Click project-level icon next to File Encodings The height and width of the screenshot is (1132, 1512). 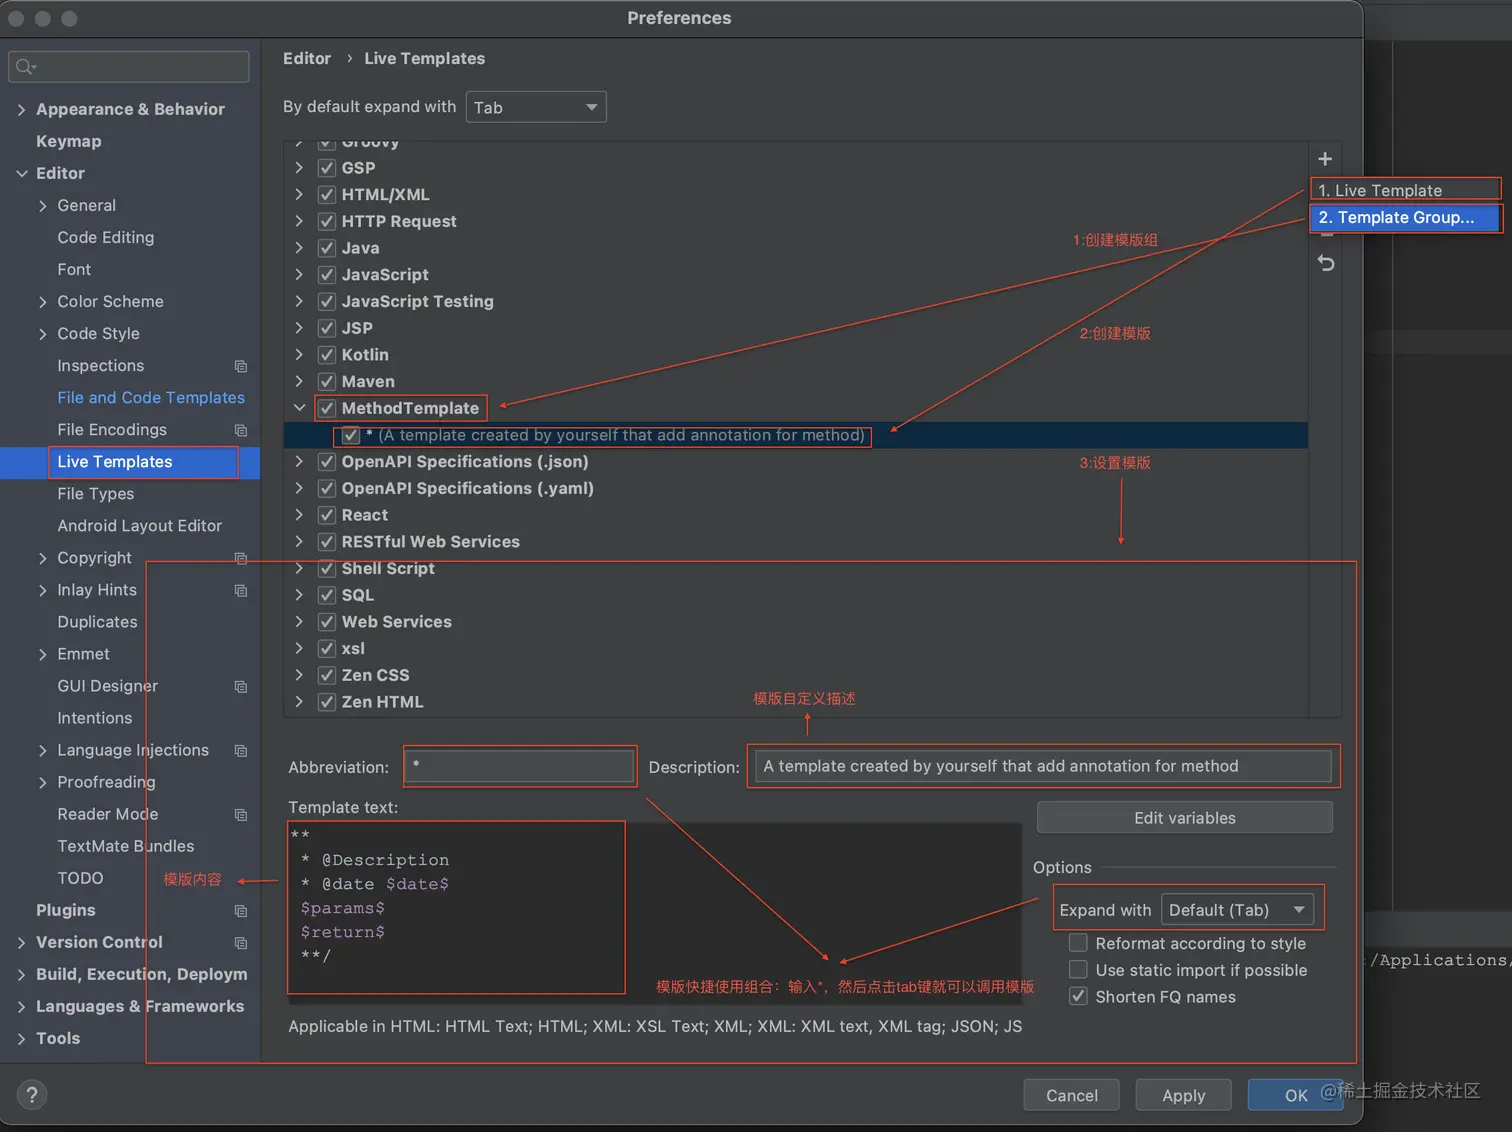[241, 430]
